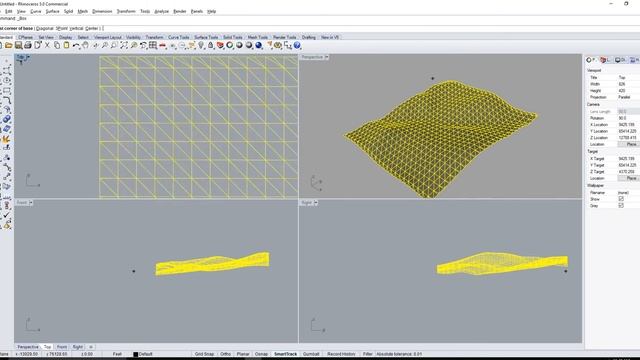Open the Projection dropdown showing Parallel
The height and width of the screenshot is (360, 640).
coord(628,97)
